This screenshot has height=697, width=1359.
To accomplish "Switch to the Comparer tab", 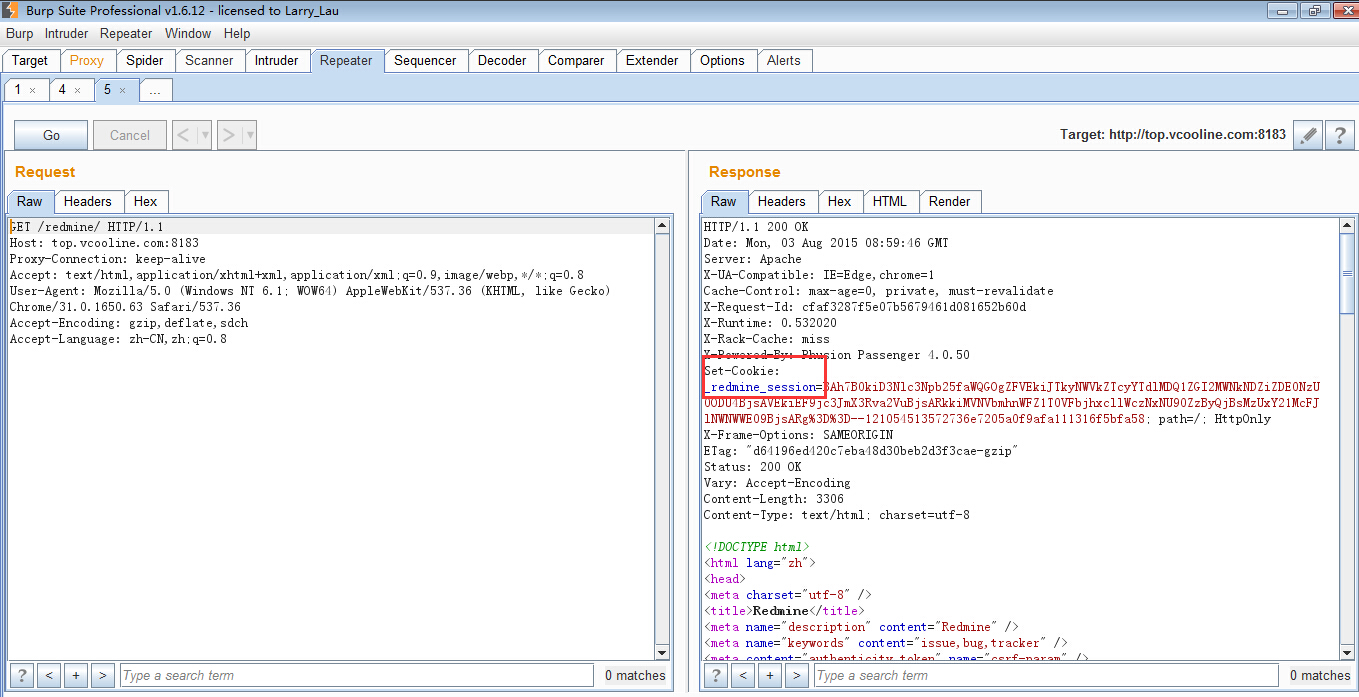I will click(x=576, y=60).
